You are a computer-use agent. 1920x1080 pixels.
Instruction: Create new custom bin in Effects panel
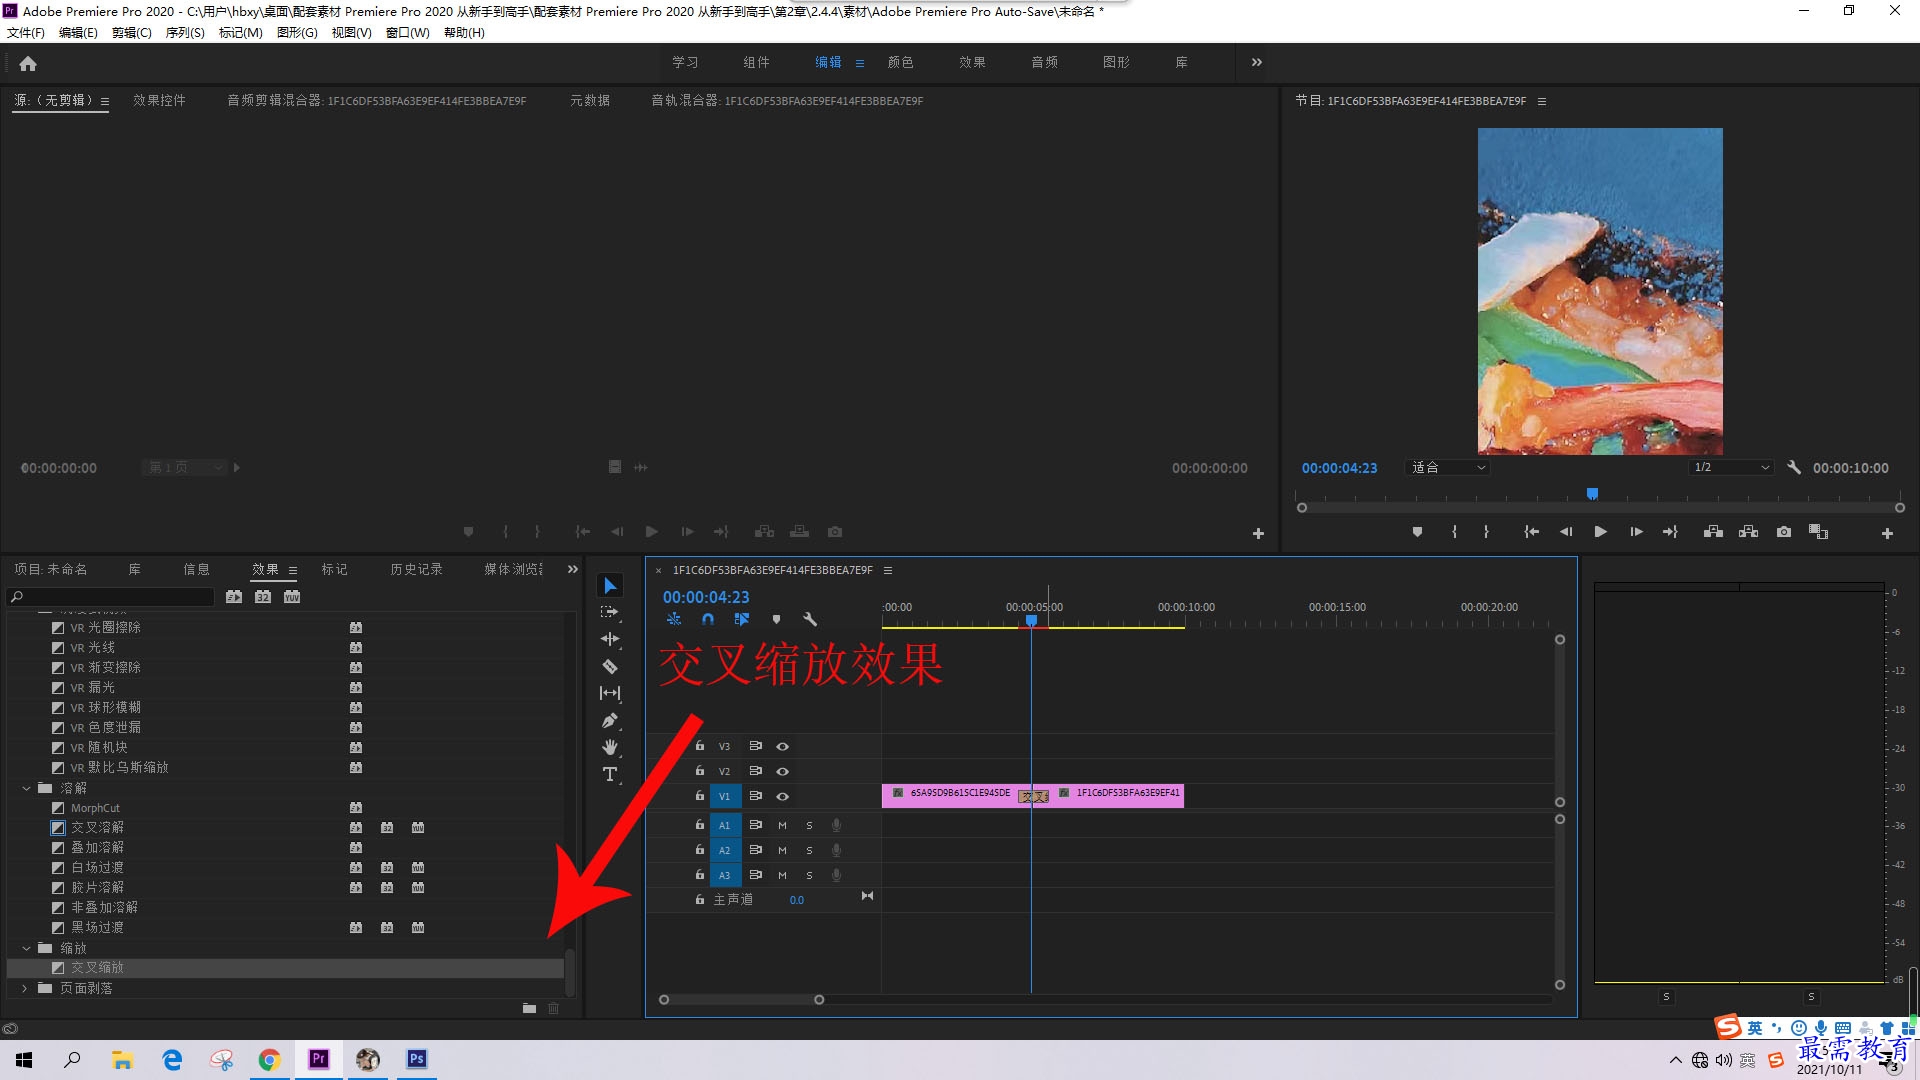click(x=529, y=1008)
